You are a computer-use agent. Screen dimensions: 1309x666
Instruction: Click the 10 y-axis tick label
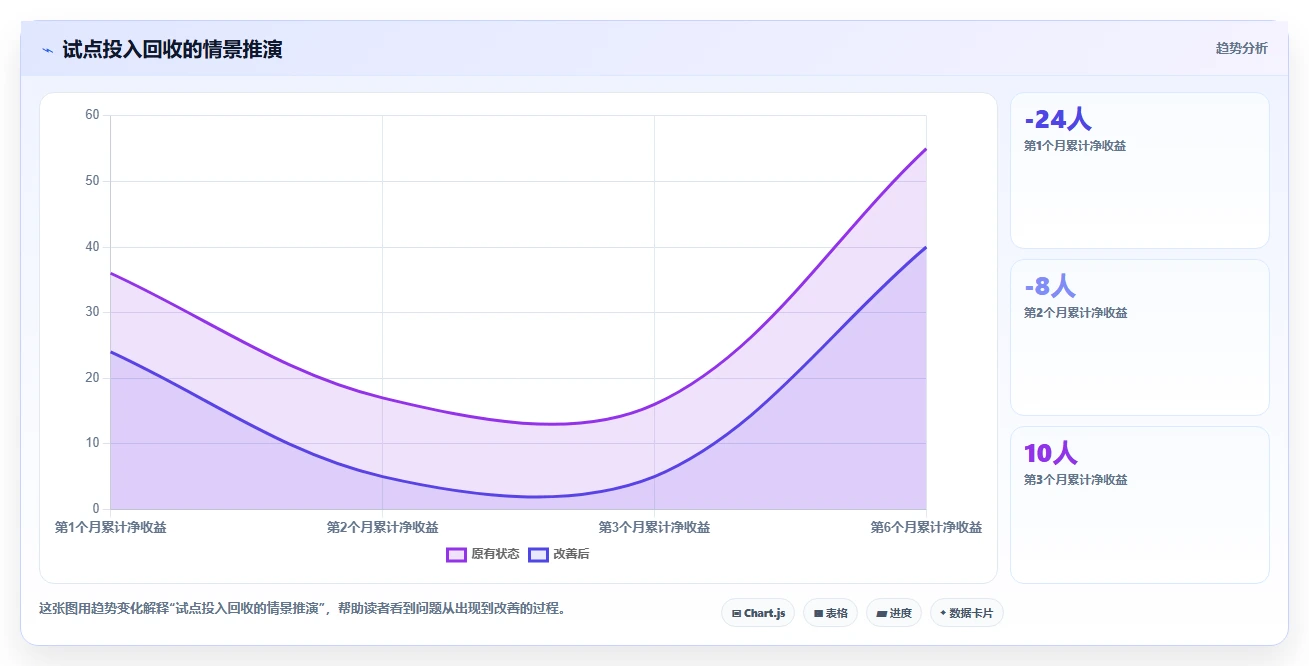pyautogui.click(x=92, y=443)
